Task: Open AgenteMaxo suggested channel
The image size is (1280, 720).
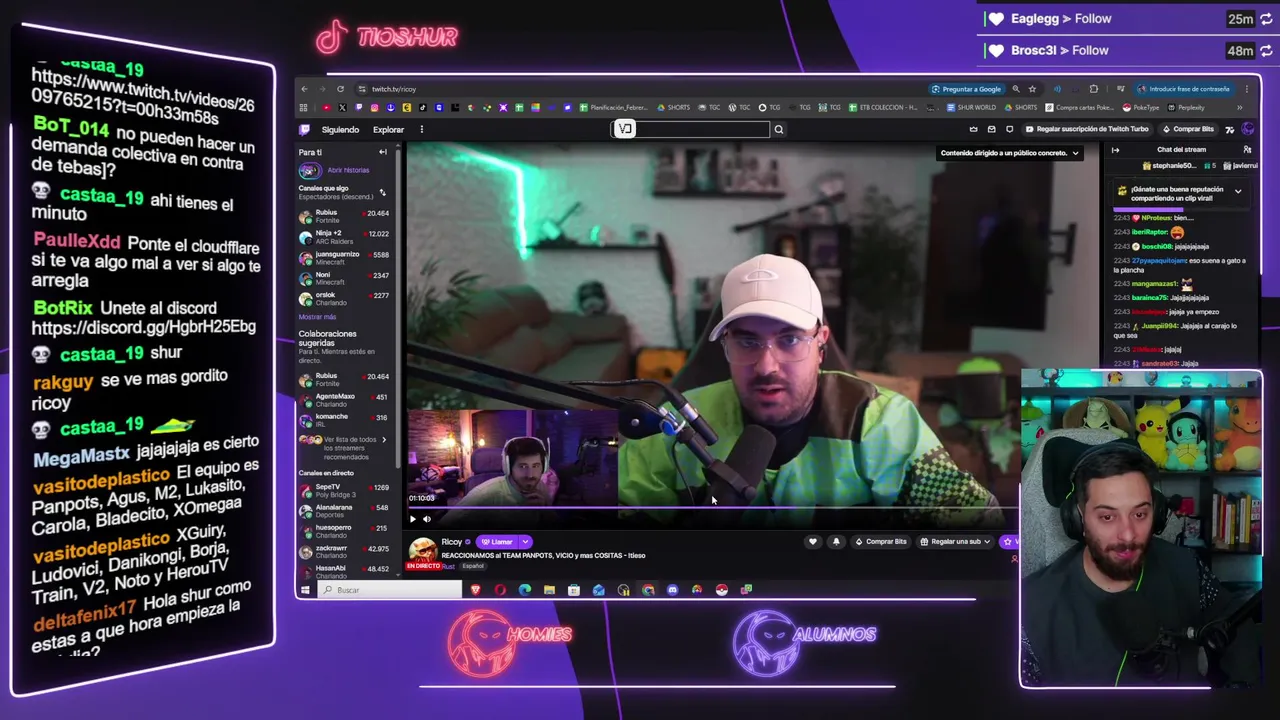Action: pos(344,400)
